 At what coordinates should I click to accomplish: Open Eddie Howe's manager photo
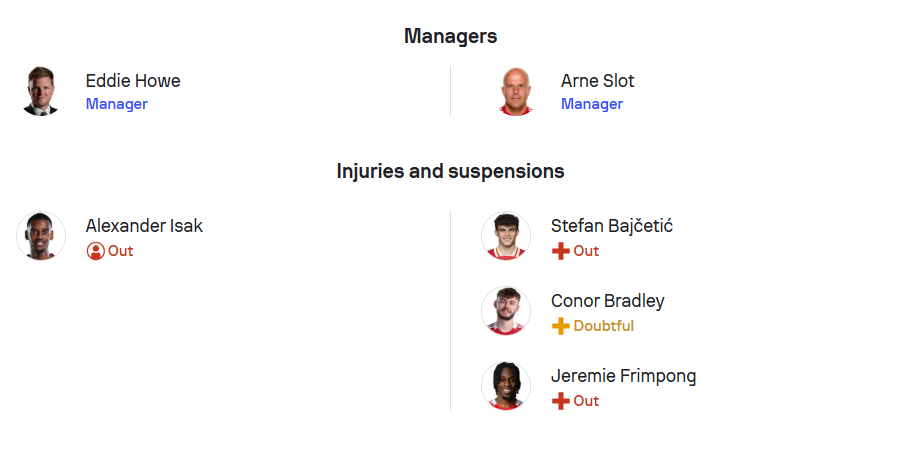click(x=41, y=91)
